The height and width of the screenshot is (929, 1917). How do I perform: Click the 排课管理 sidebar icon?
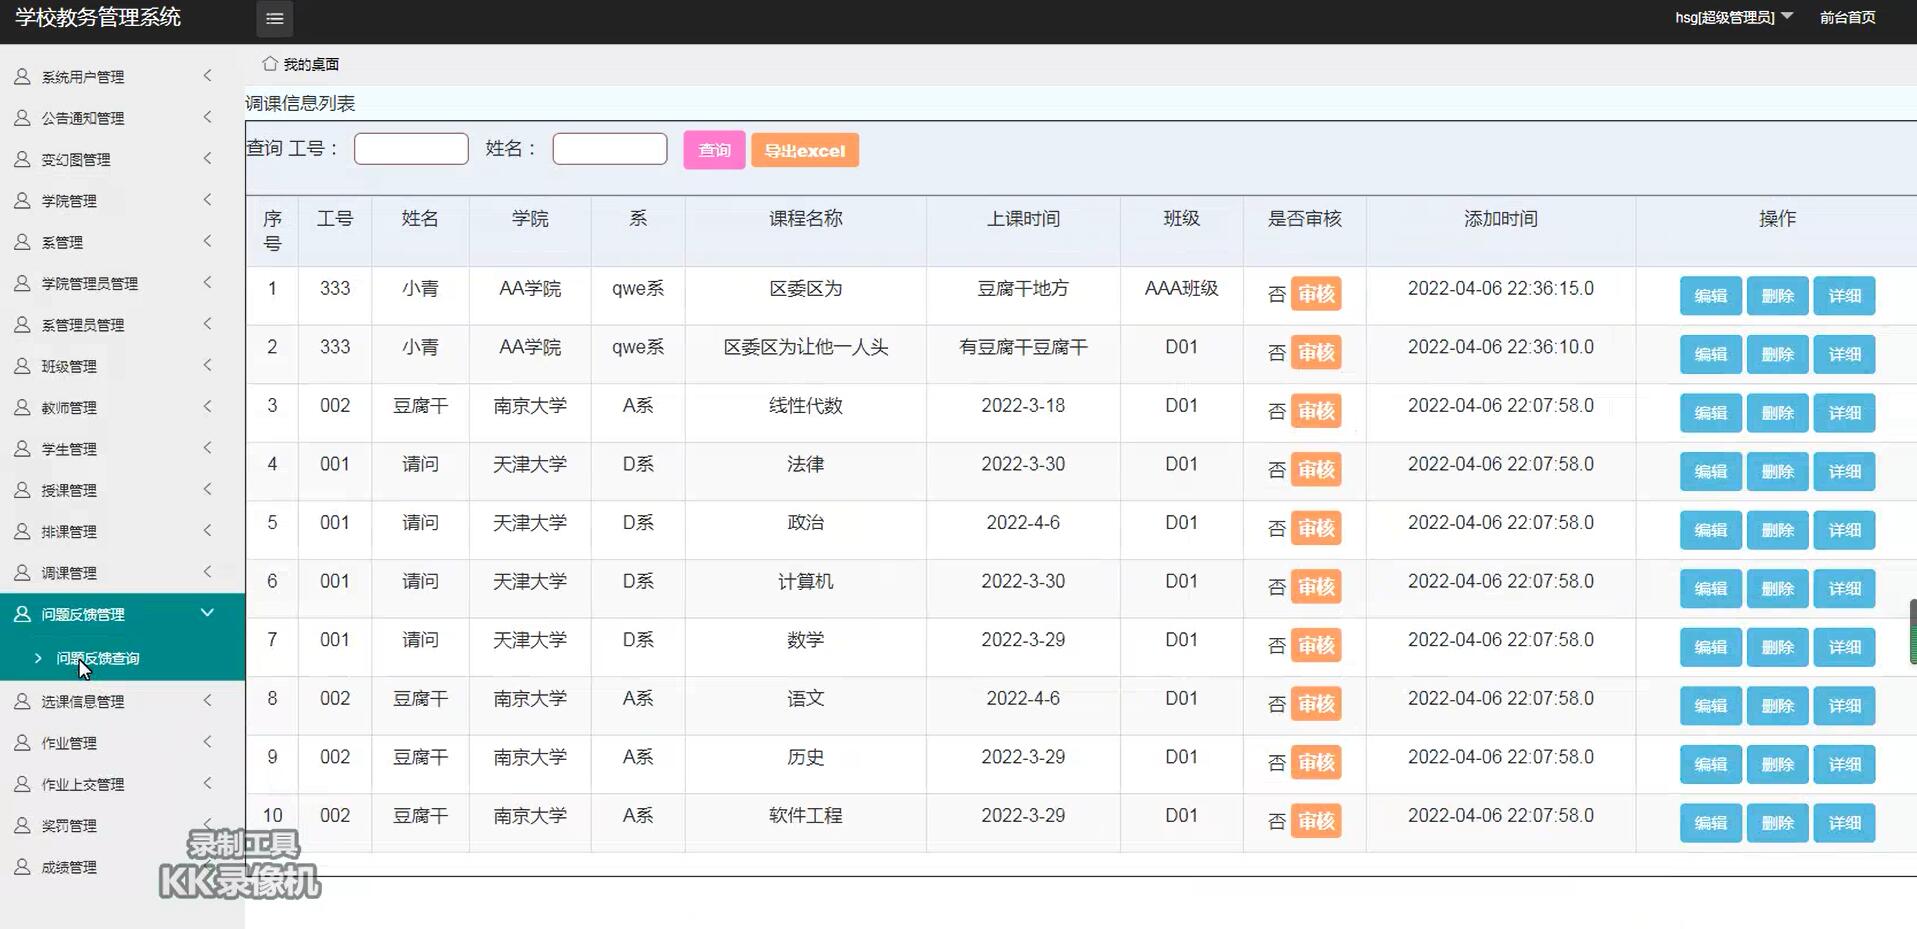[x=22, y=531]
